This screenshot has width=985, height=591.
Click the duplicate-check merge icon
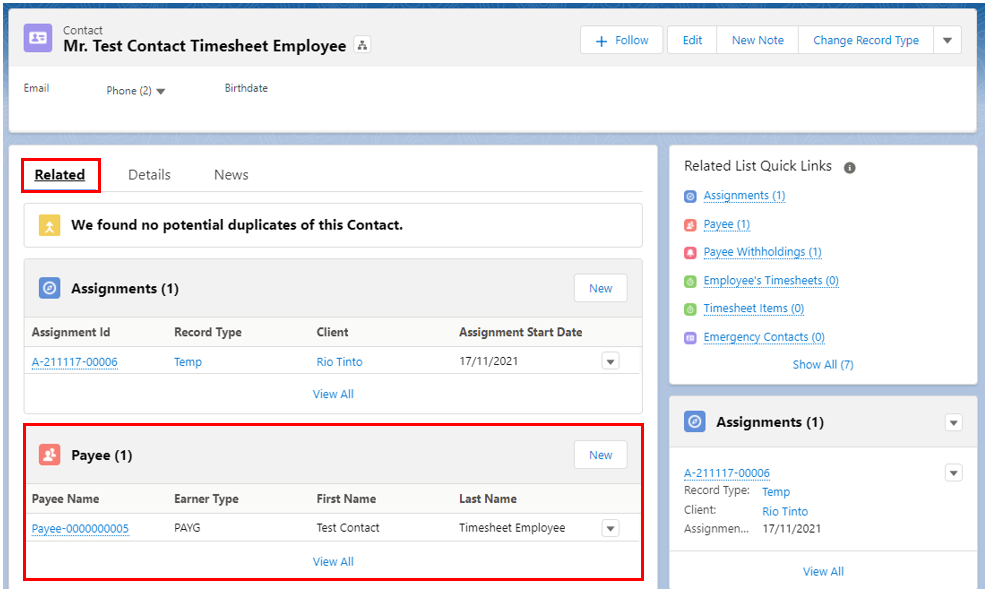click(x=49, y=225)
